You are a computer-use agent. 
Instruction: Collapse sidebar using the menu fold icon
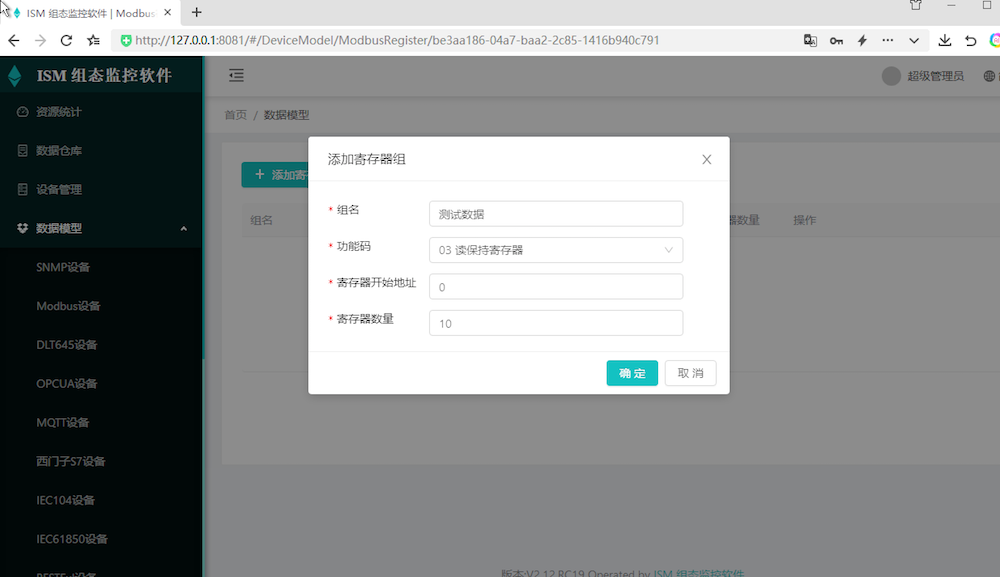(236, 76)
